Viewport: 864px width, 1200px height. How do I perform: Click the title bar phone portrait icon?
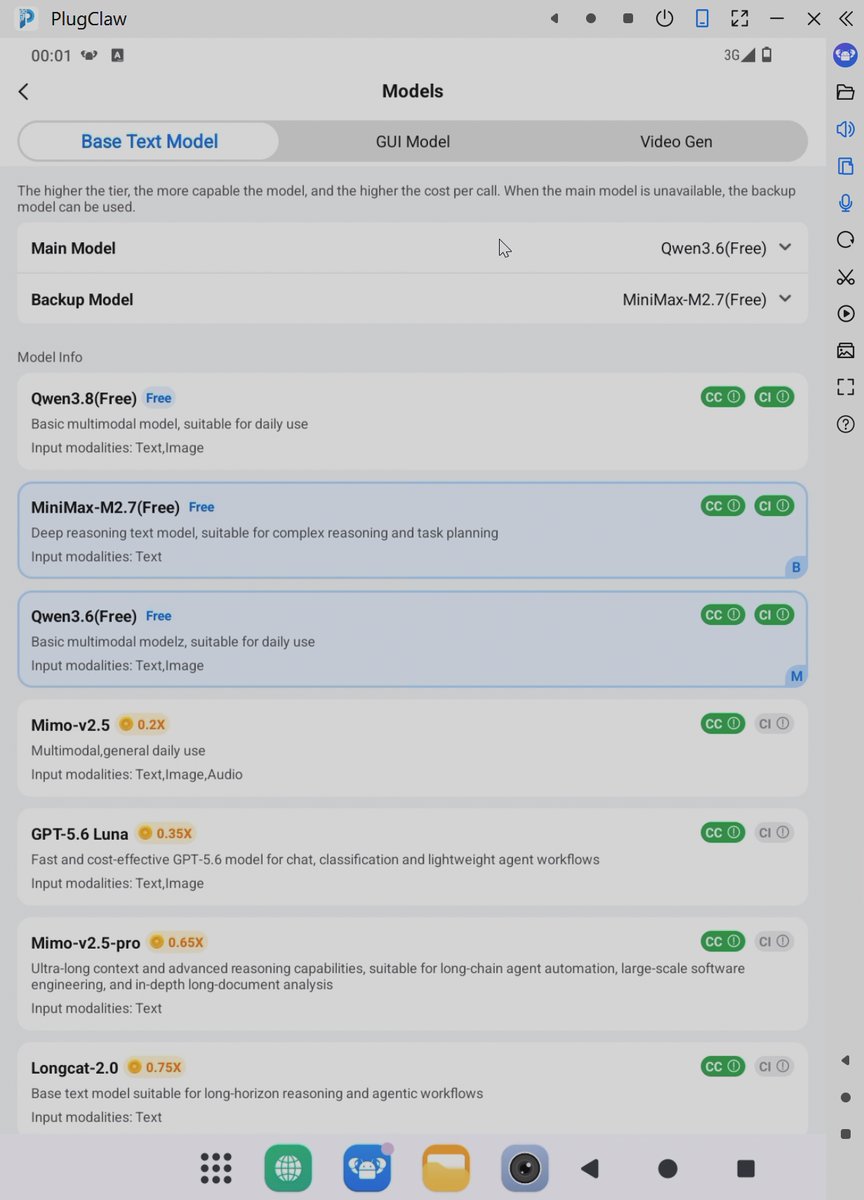click(x=702, y=18)
